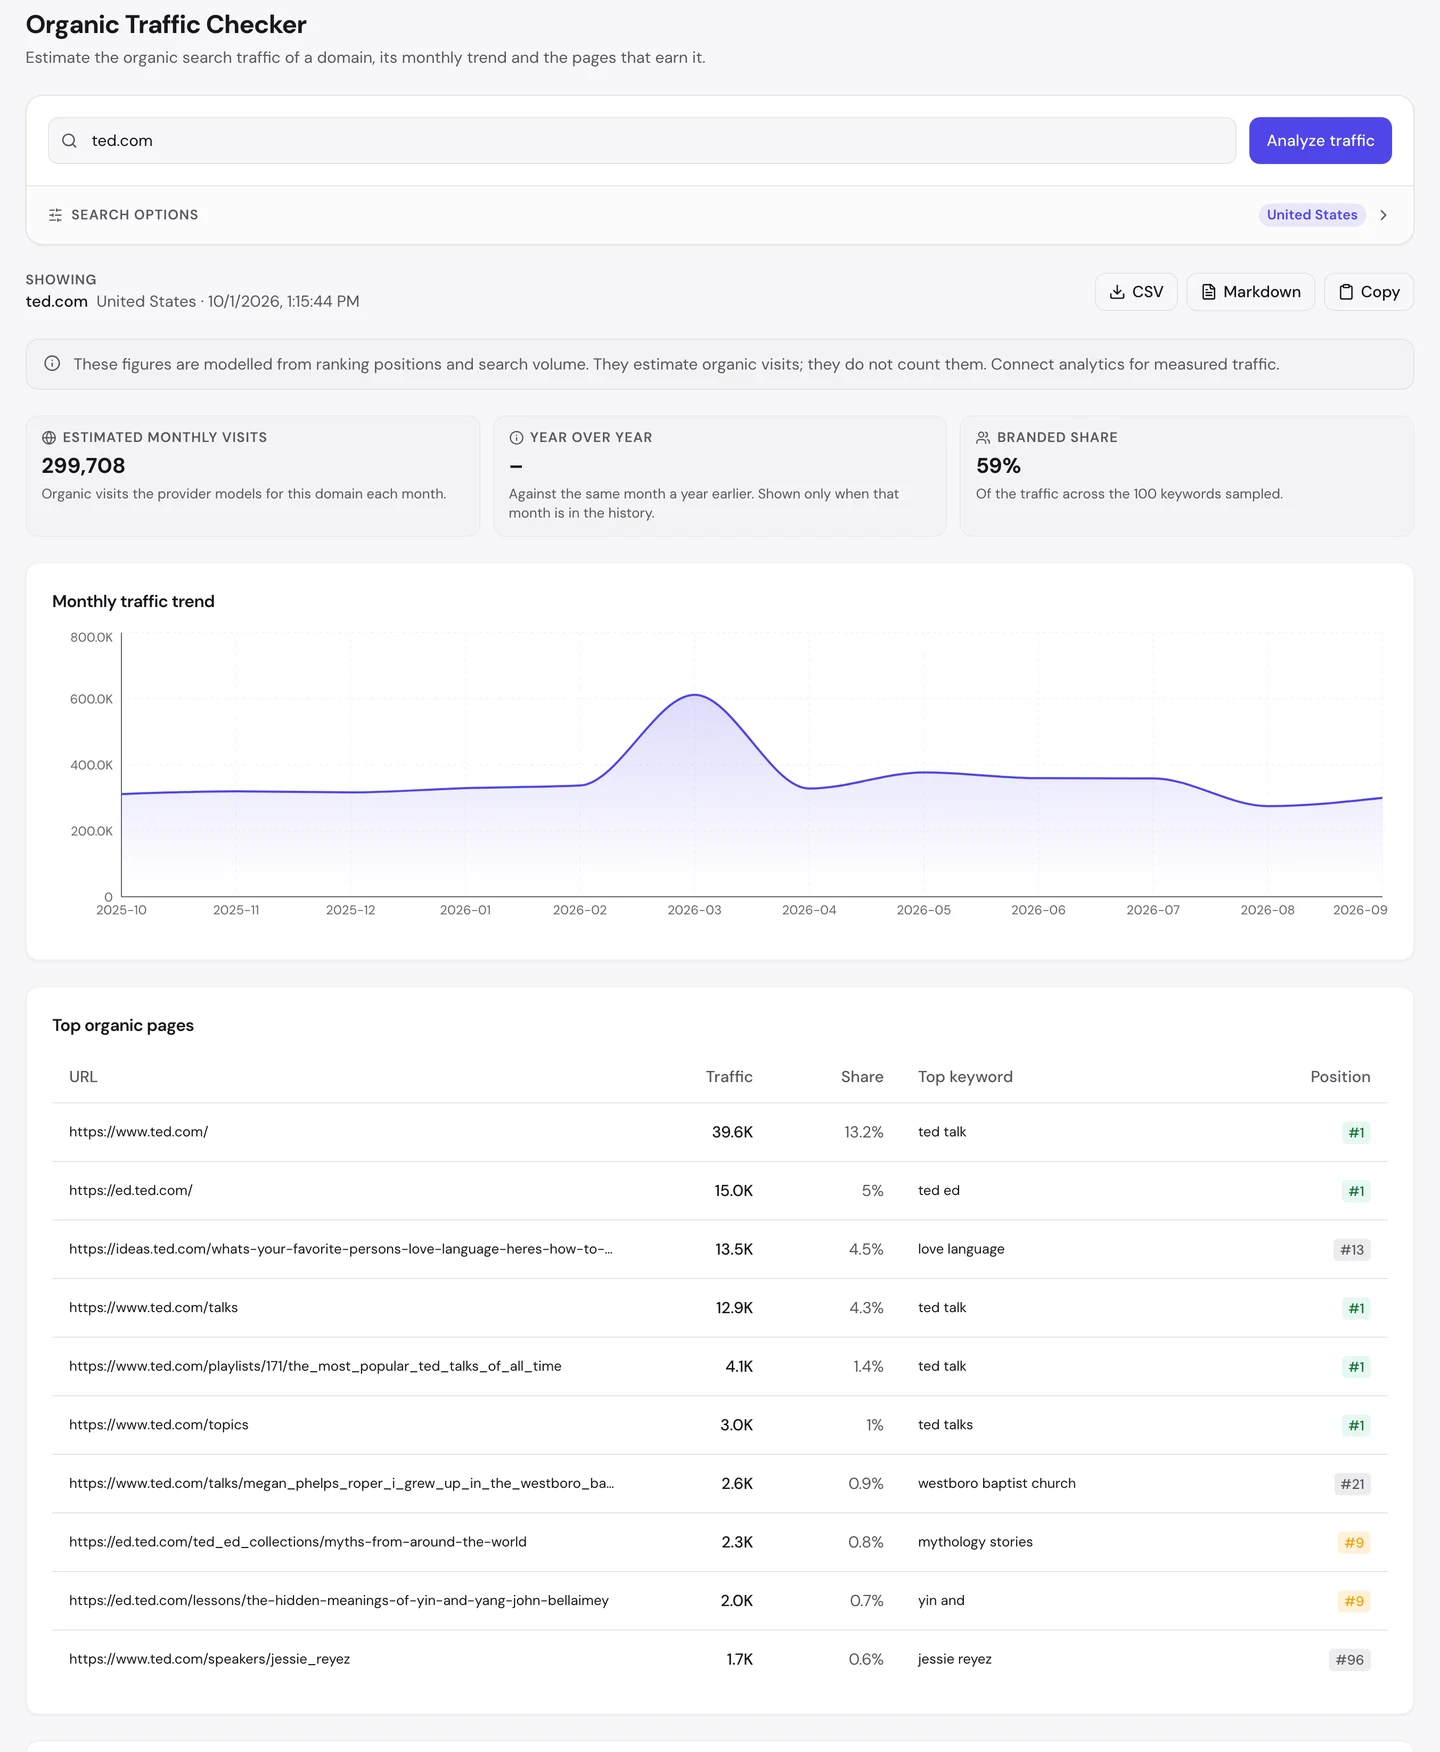This screenshot has height=1752, width=1440.
Task: Open the https://www.ted.com/ row URL
Action: point(138,1132)
